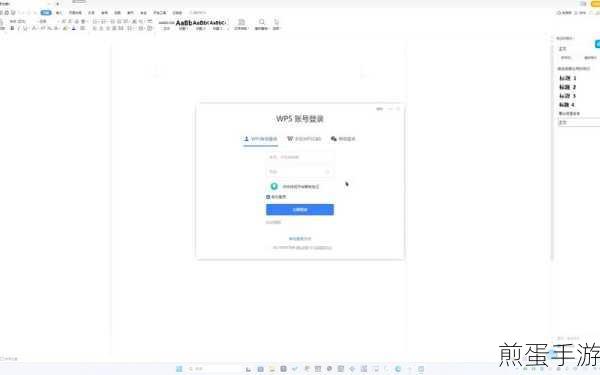The width and height of the screenshot is (600, 375).
Task: Apply 标题 1 style in styles pane
Action: (568, 78)
